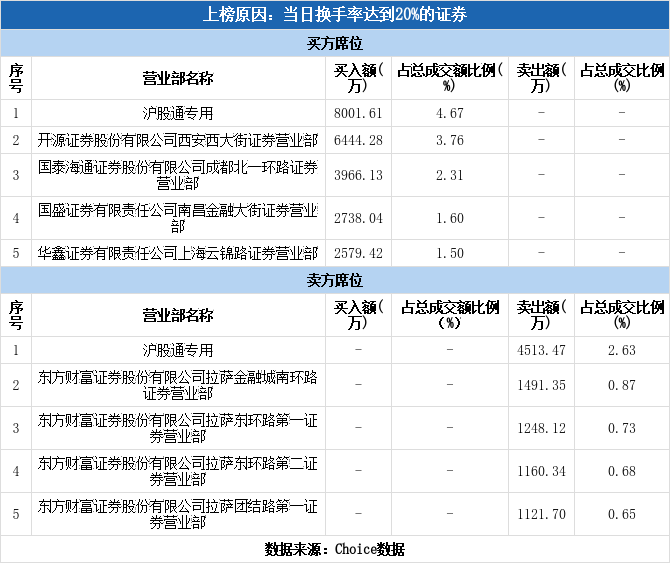Viewport: 670px width, 563px height.
Task: Select 华鑫证券有限责任公司上海云锦路证券营业部
Action: tap(178, 253)
